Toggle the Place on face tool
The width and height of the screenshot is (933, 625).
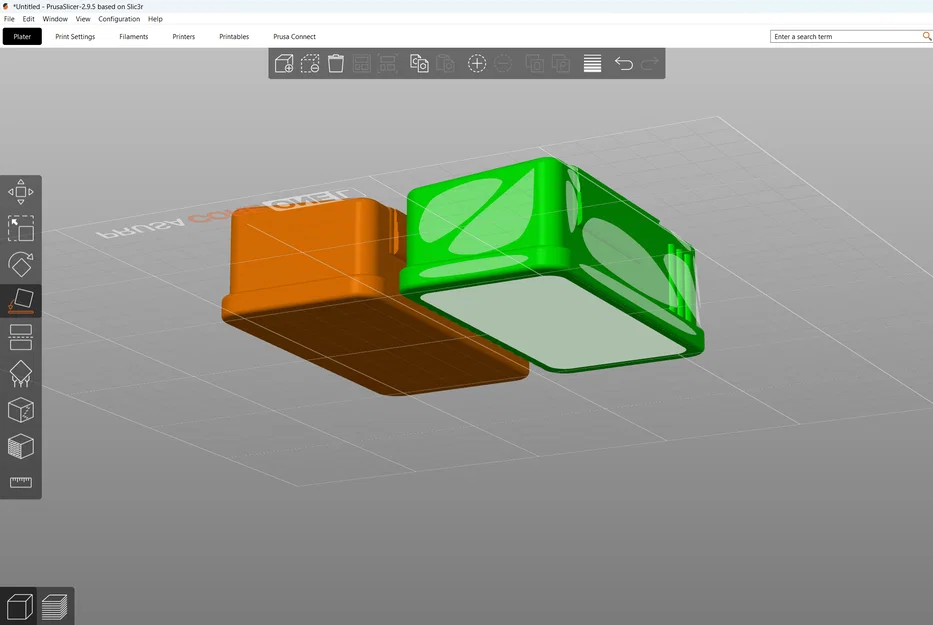coord(21,301)
